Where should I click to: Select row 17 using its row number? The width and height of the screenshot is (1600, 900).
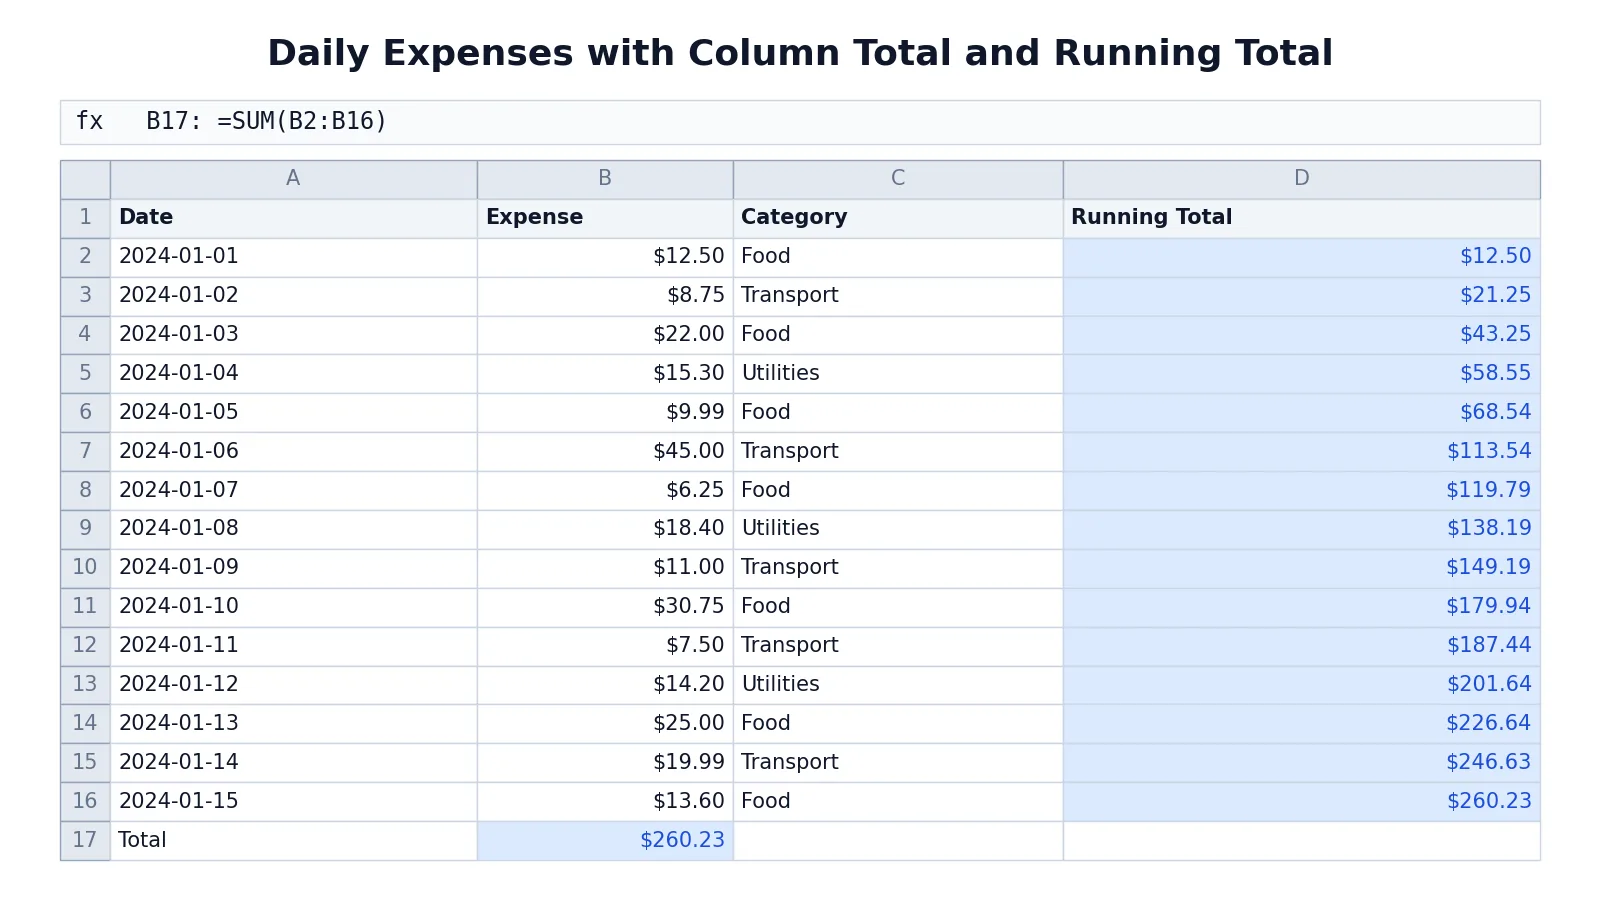pos(85,841)
